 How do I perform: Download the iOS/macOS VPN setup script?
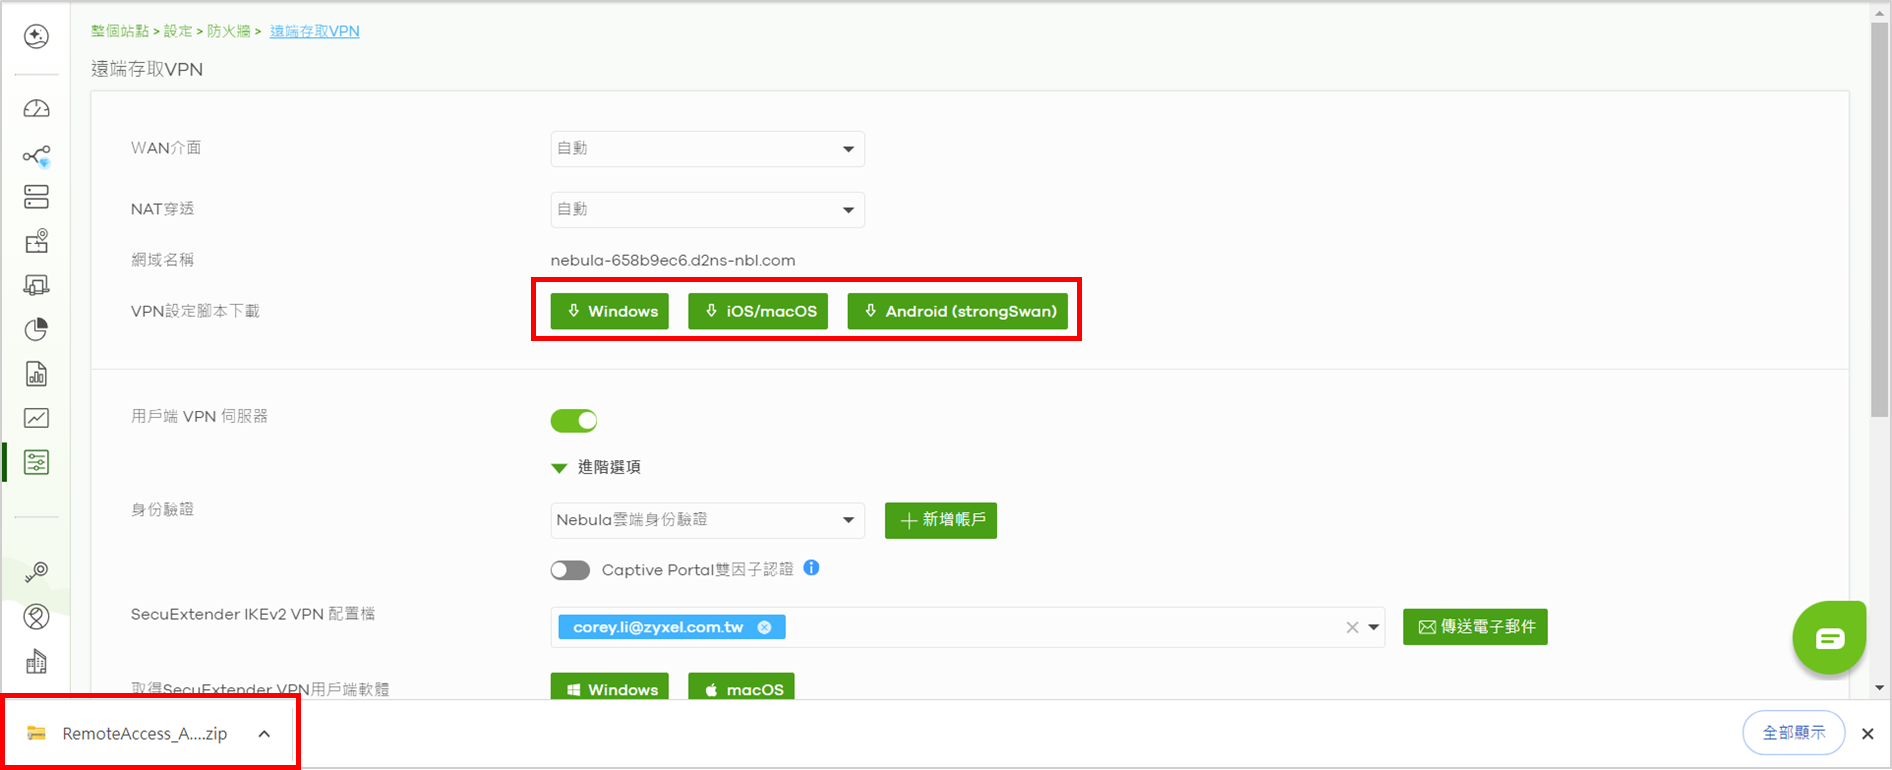(x=758, y=311)
